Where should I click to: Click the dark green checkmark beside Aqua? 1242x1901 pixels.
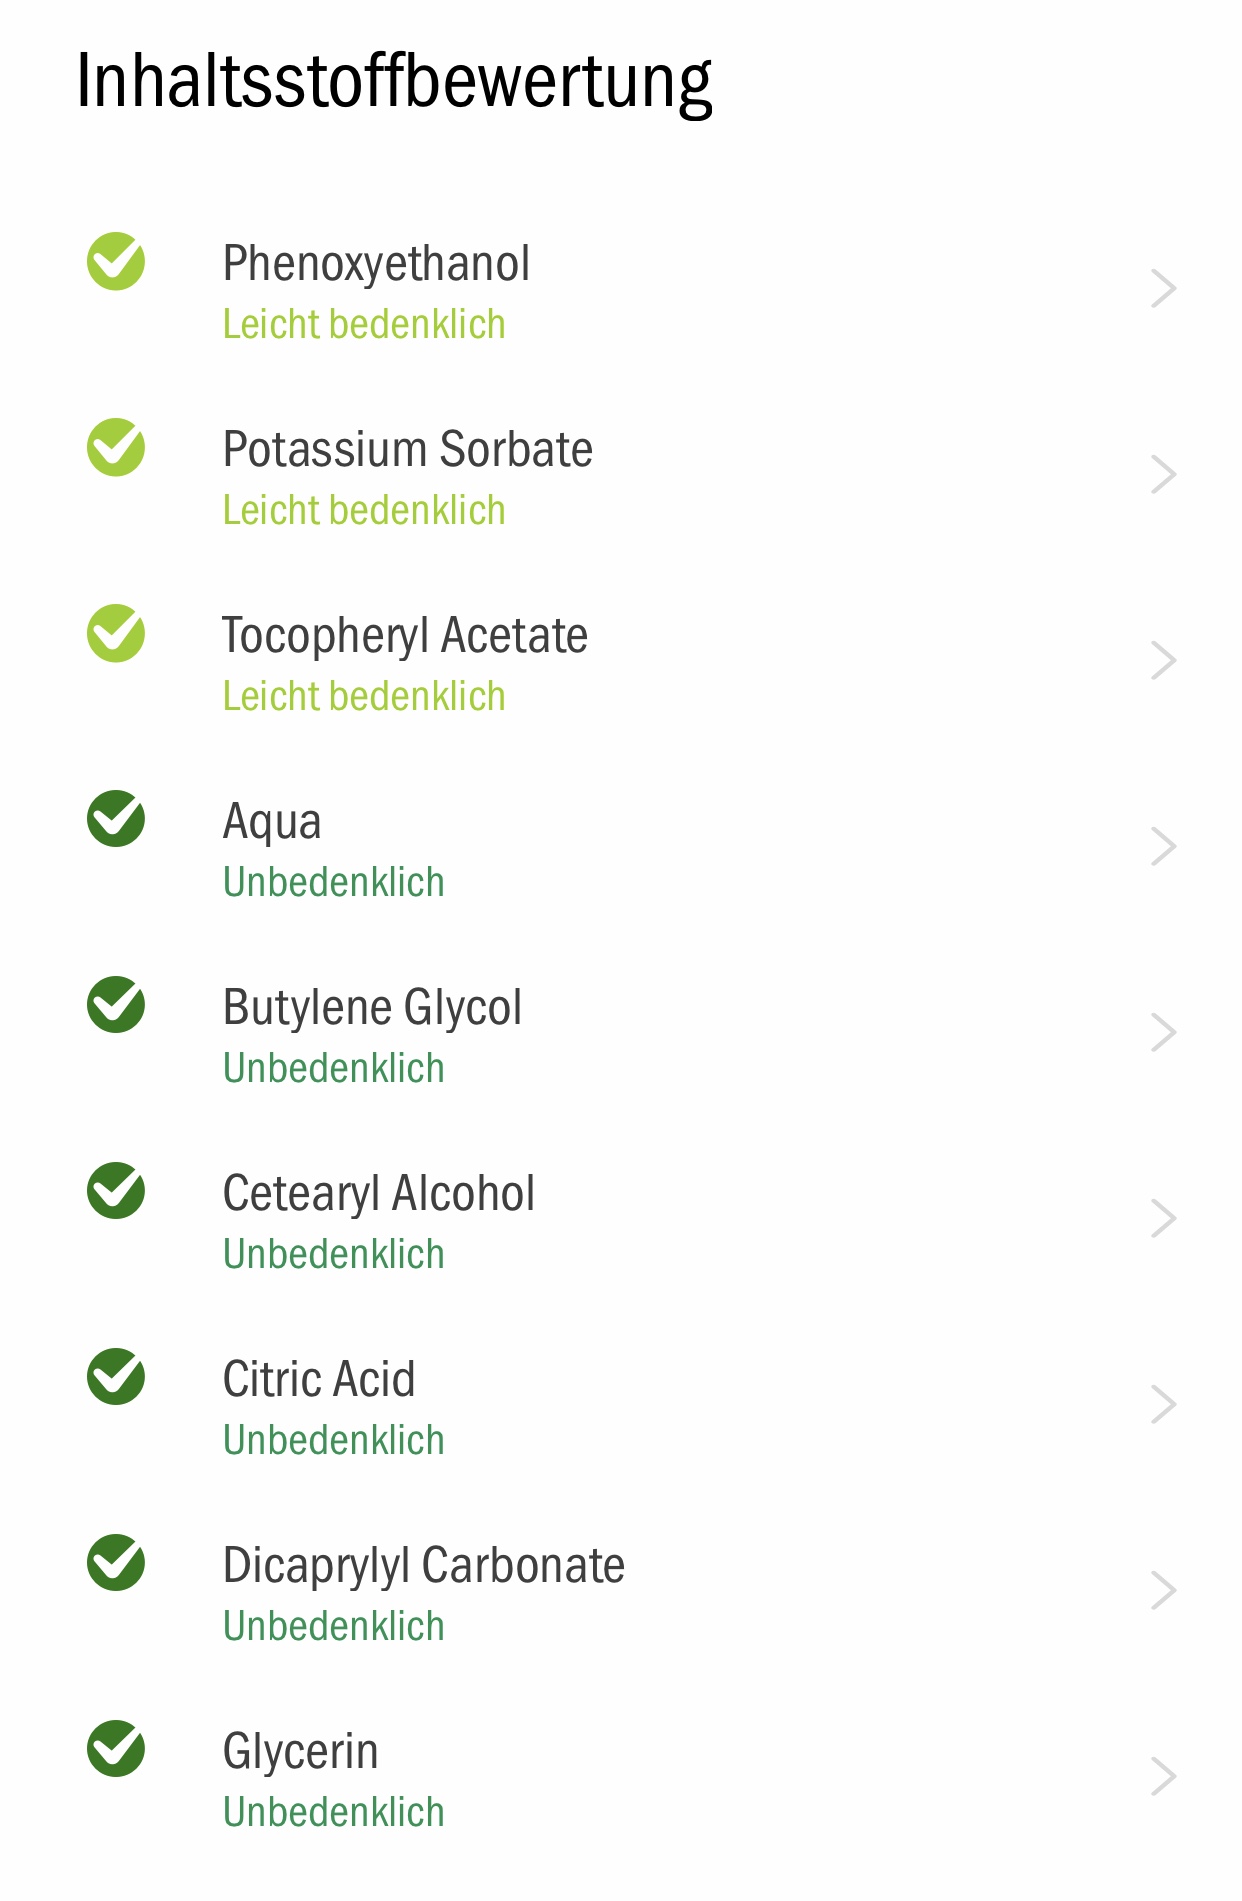(x=116, y=819)
